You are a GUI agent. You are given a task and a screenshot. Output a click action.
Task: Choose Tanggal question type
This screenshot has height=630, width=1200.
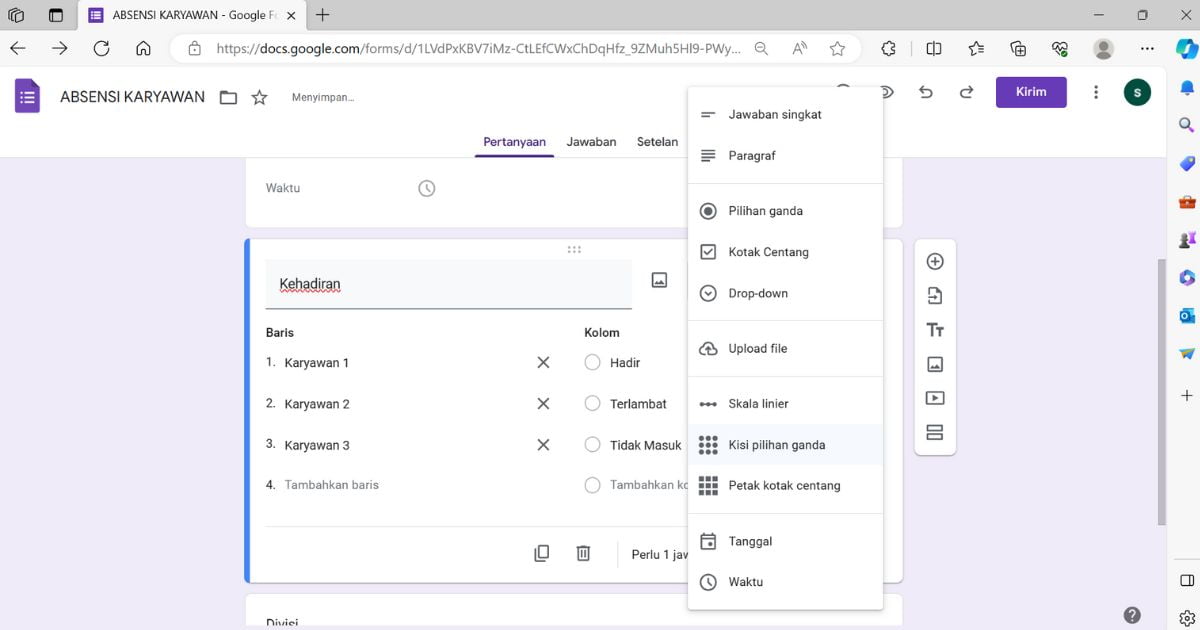(x=785, y=541)
